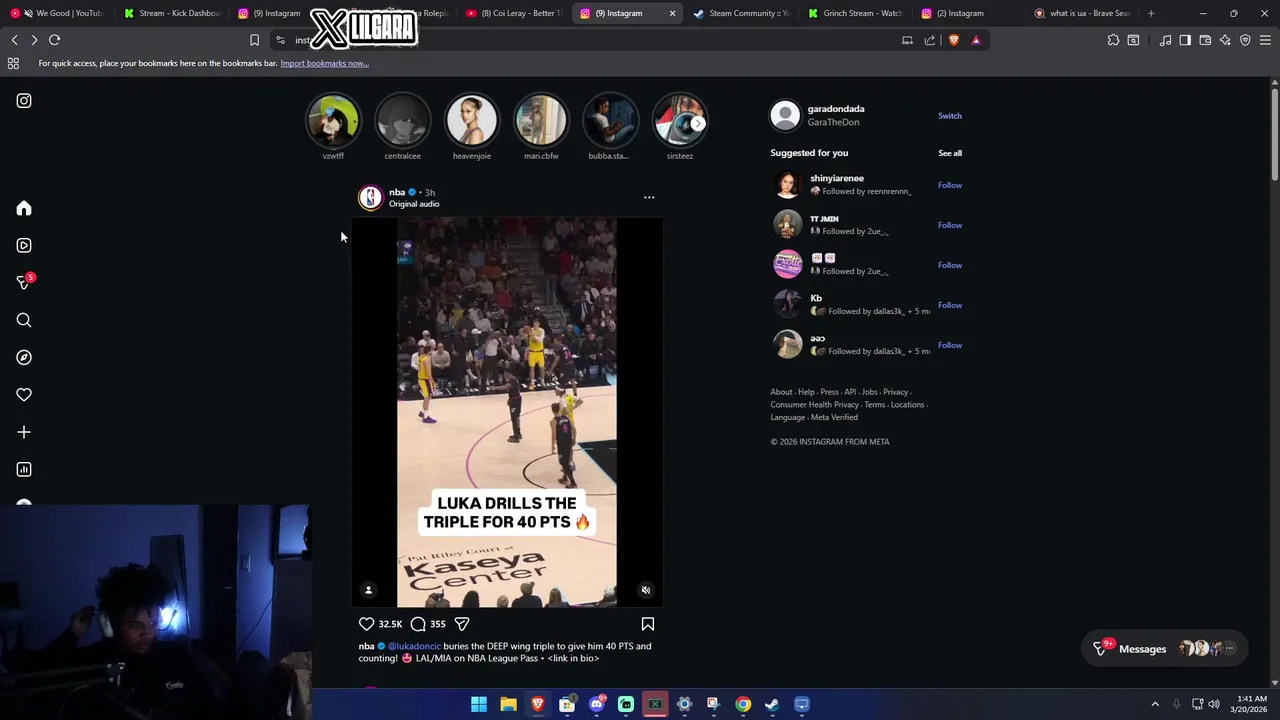Open Notifications heart icon in sidebar

[24, 395]
